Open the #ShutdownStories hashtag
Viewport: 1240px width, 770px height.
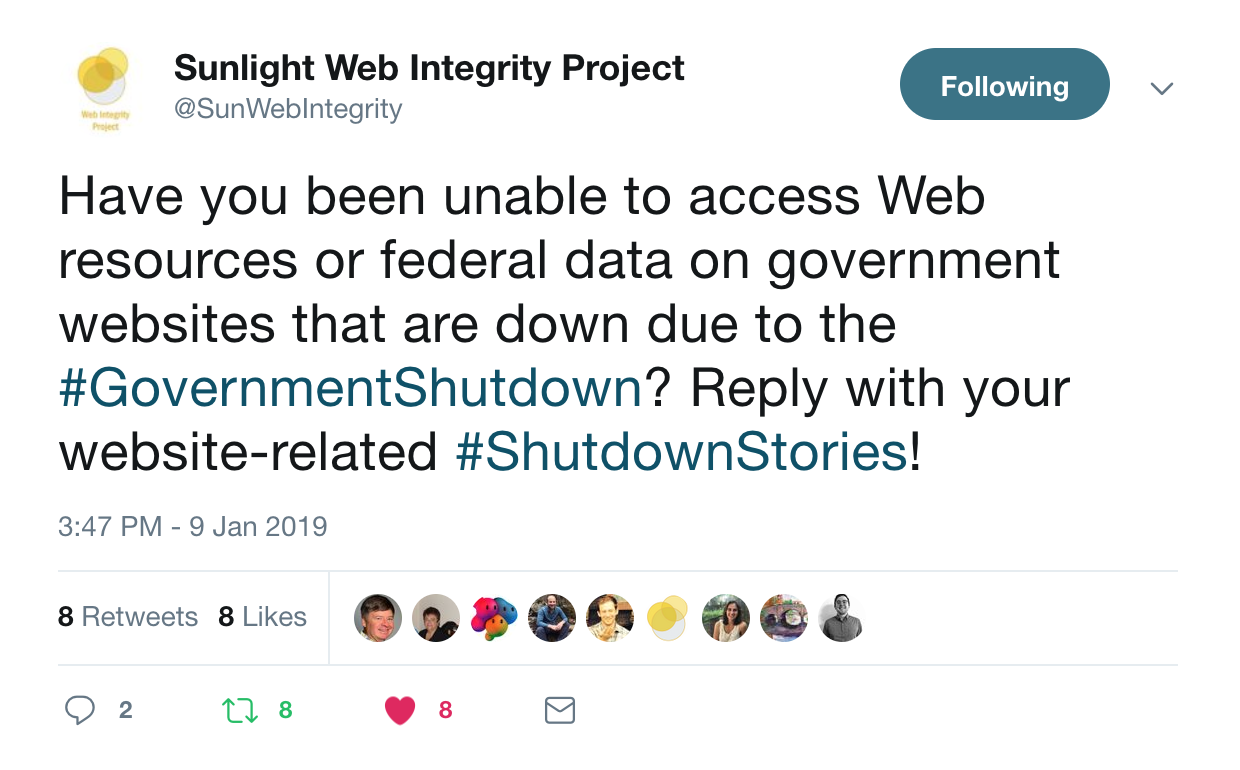682,452
